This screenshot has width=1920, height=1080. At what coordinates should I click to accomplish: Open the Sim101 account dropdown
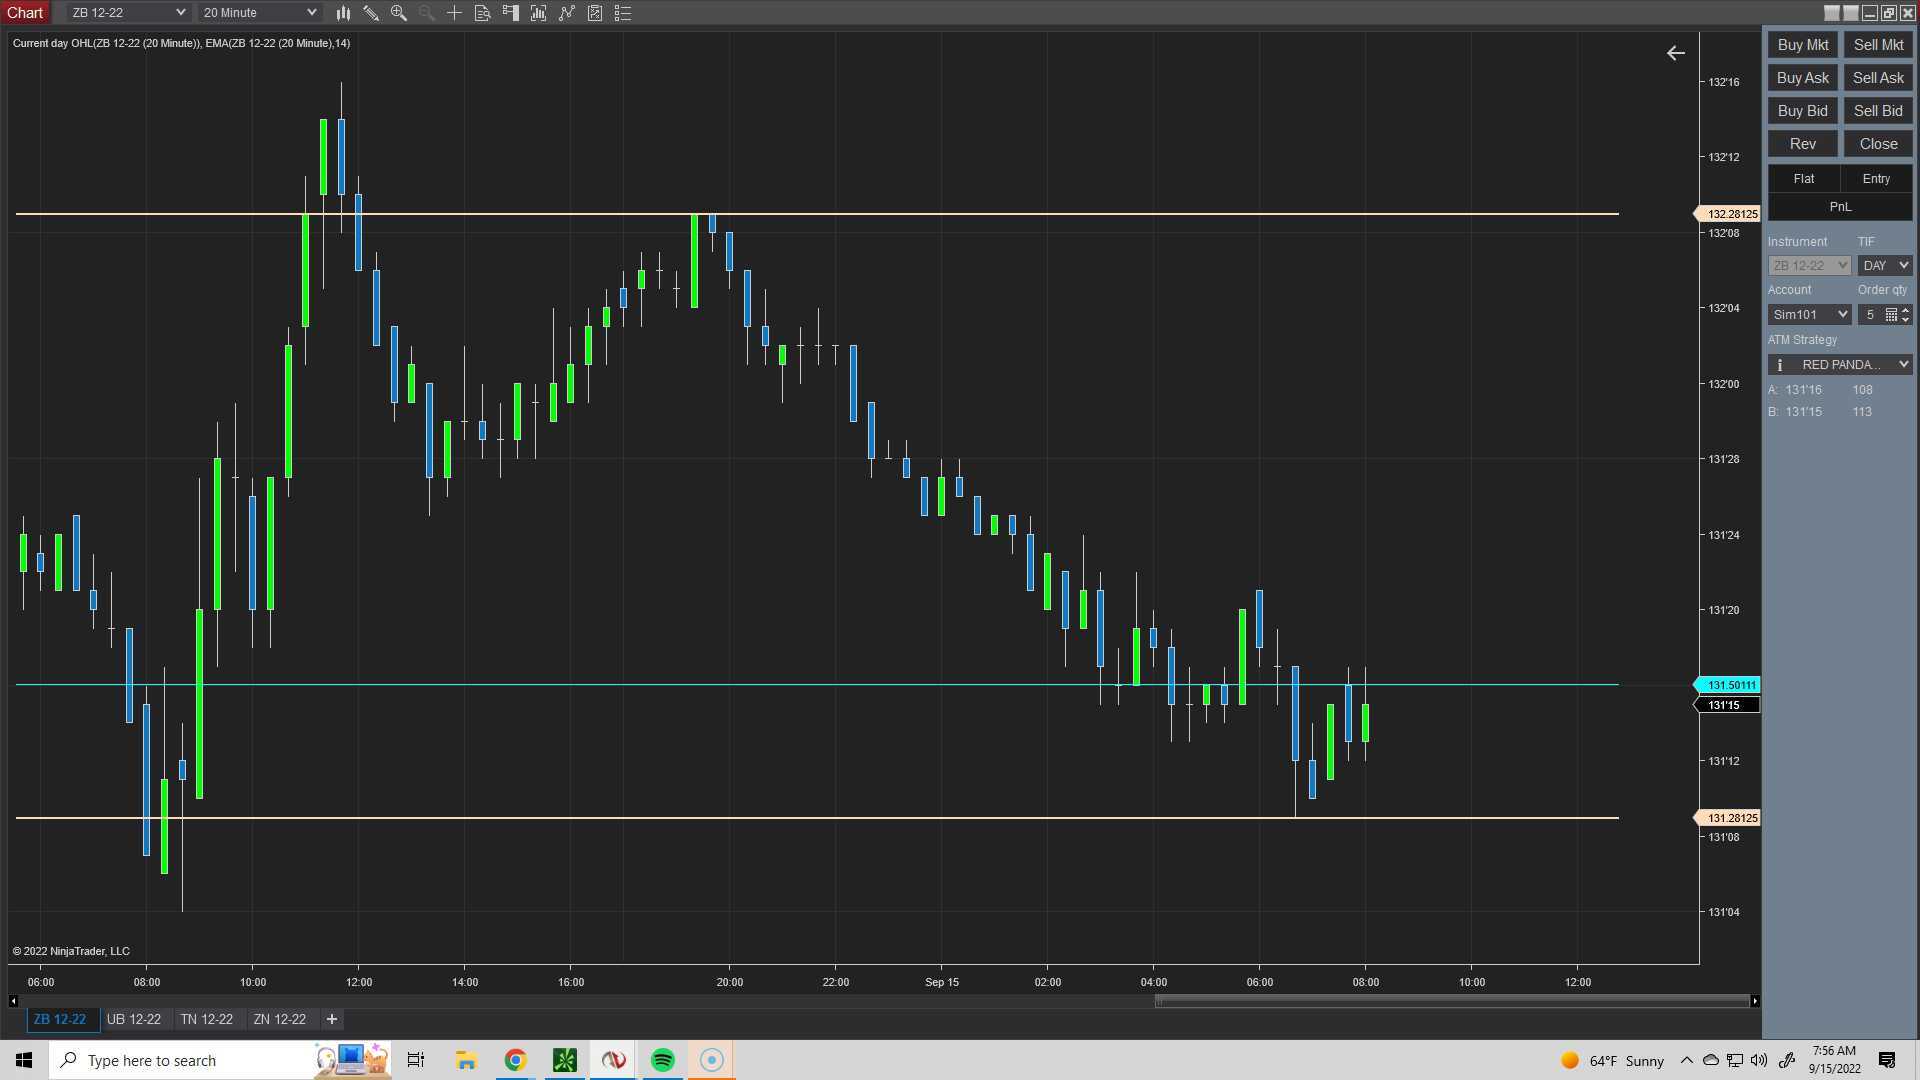pos(1809,314)
